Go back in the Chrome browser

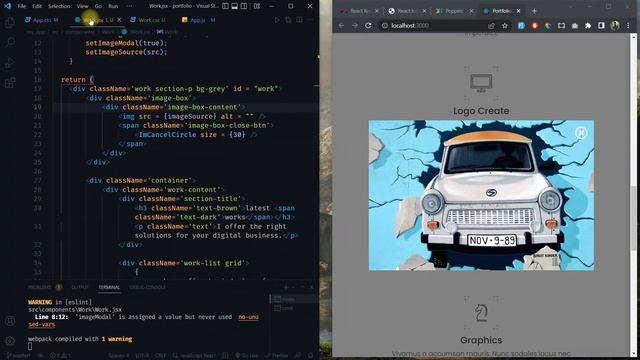(x=341, y=25)
